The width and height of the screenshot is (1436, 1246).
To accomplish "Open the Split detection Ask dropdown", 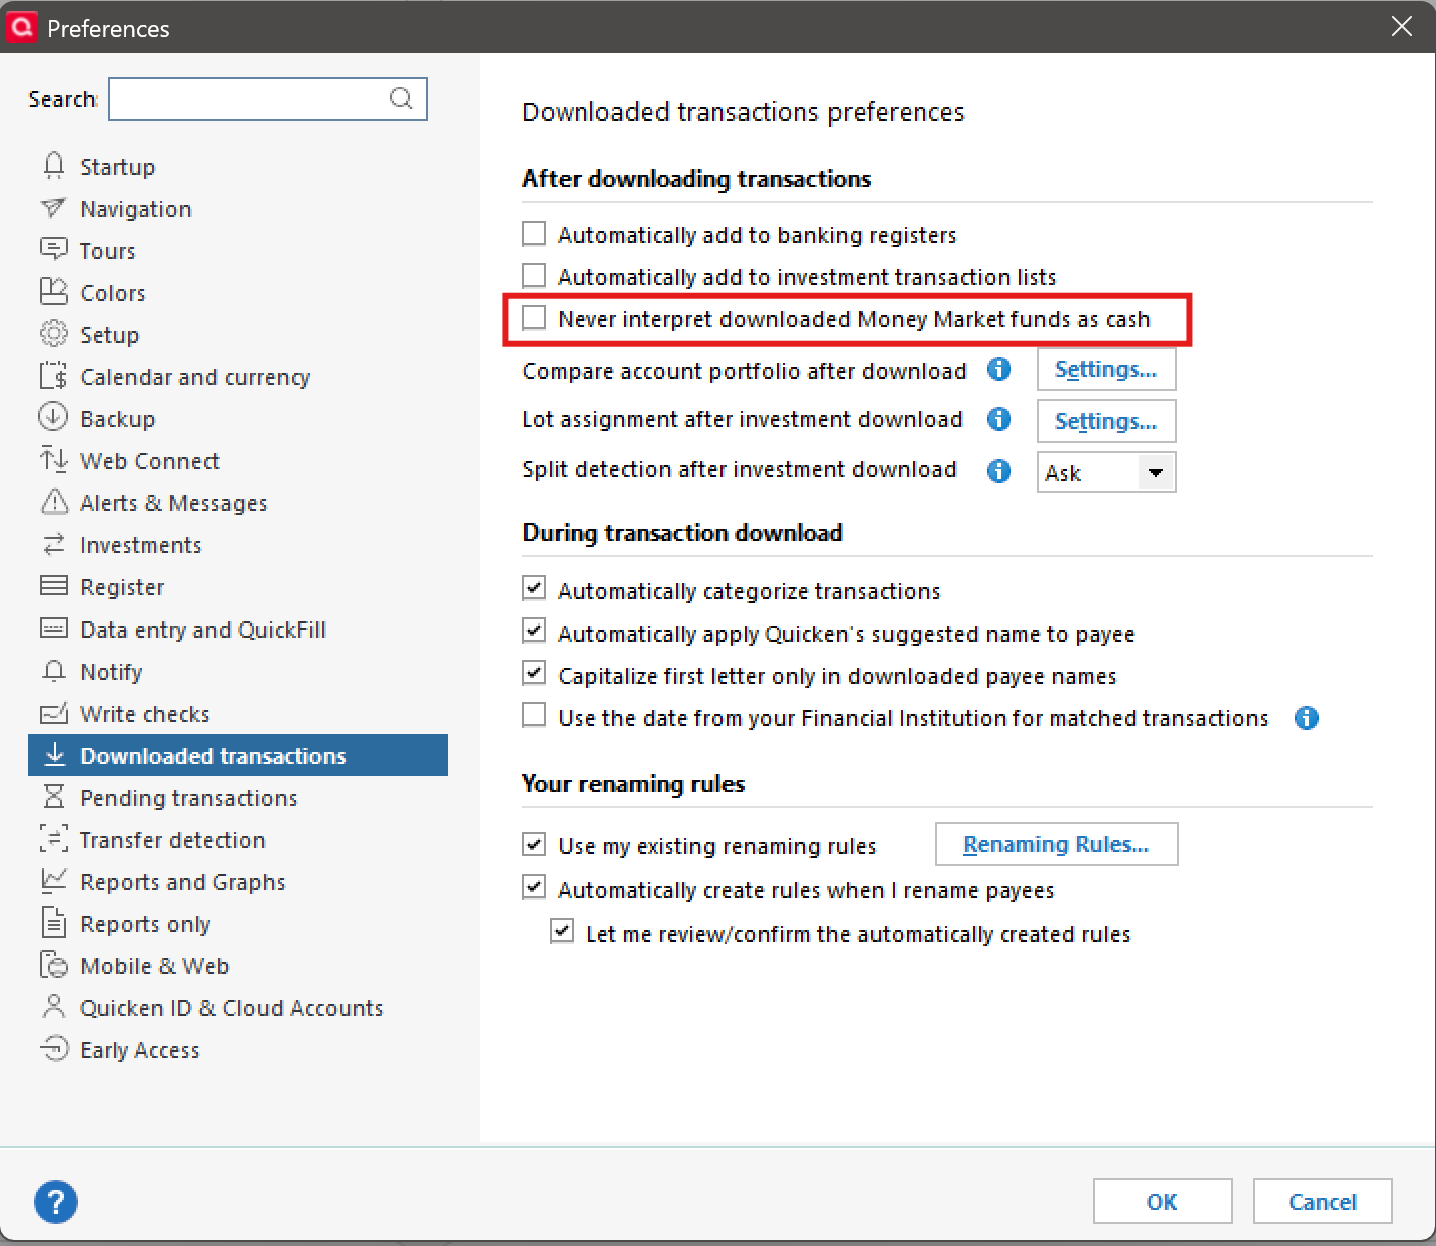I will click(x=1106, y=472).
